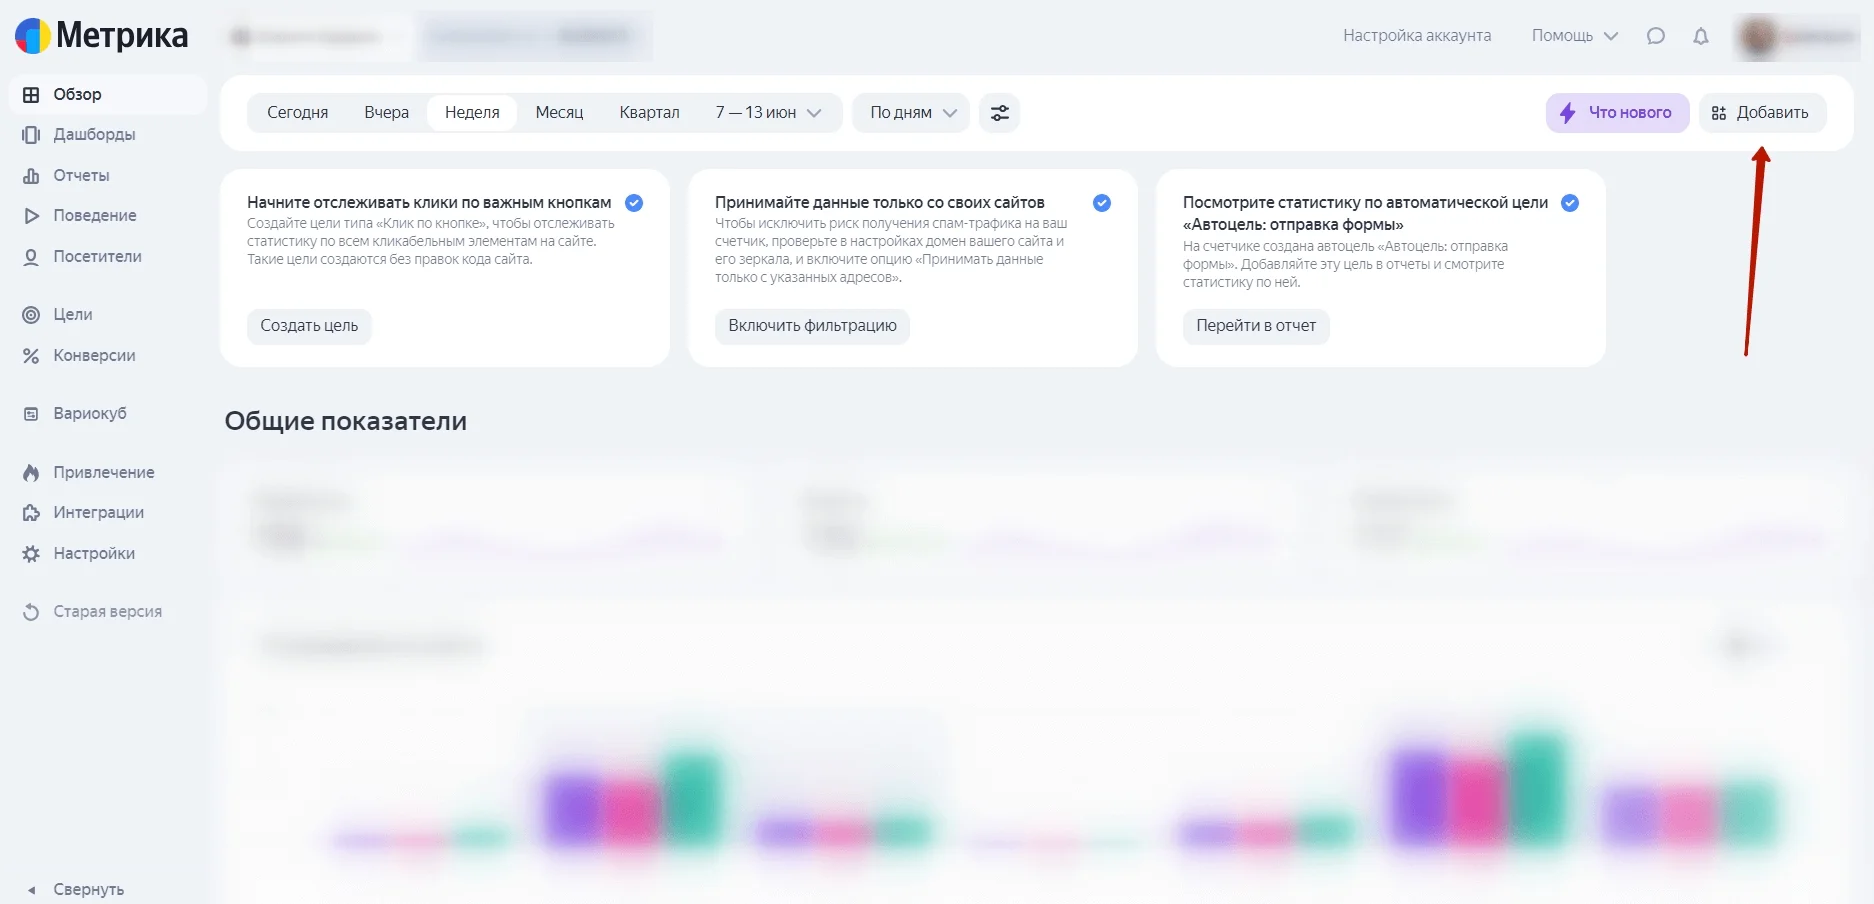This screenshot has height=904, width=1874.
Task: Open the Посетители section
Action: [108, 257]
